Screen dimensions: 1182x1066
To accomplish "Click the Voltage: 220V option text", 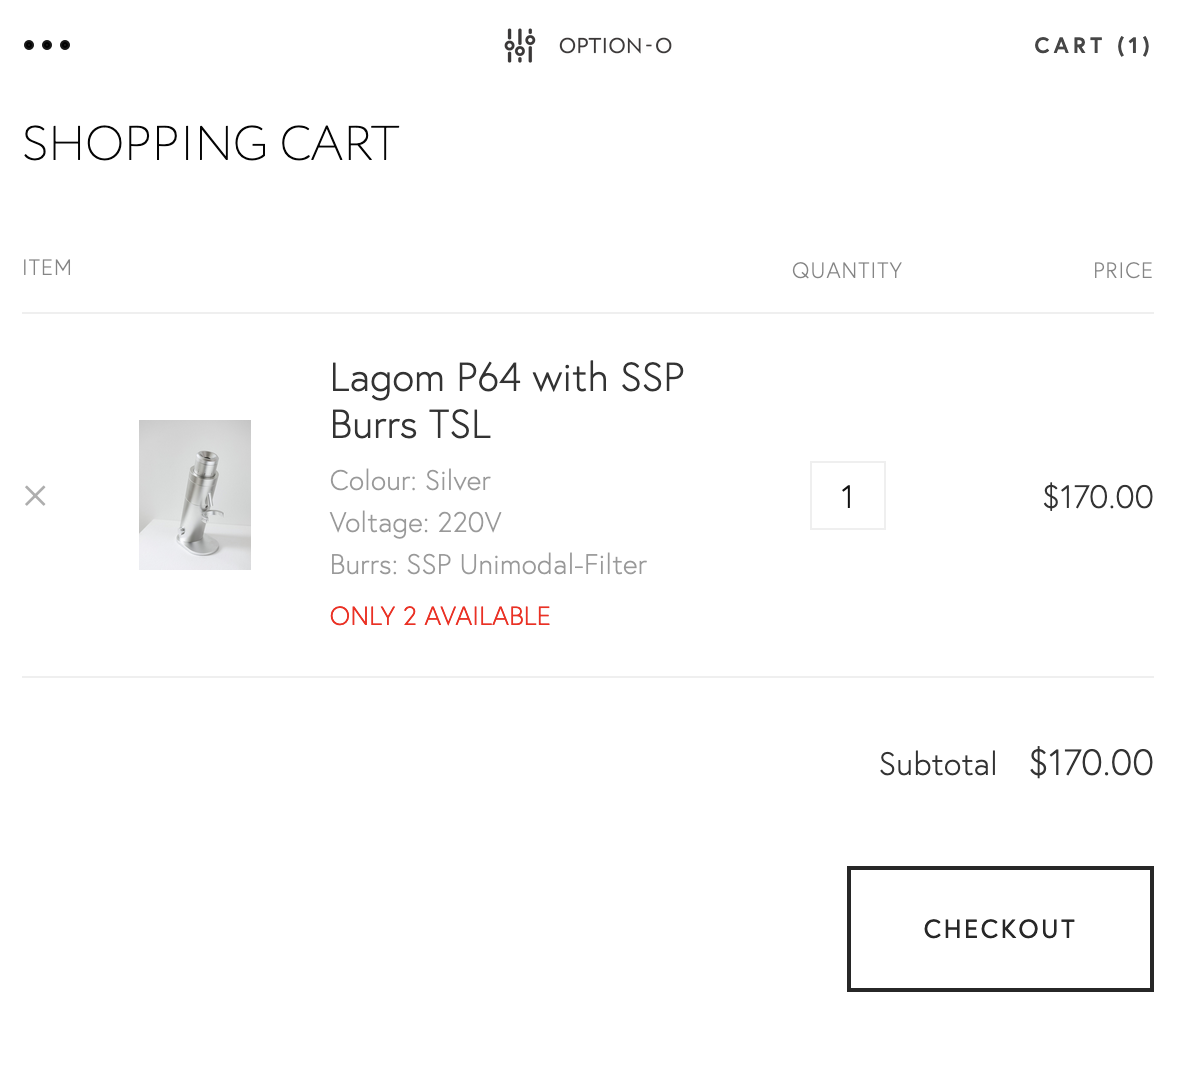I will [415, 523].
